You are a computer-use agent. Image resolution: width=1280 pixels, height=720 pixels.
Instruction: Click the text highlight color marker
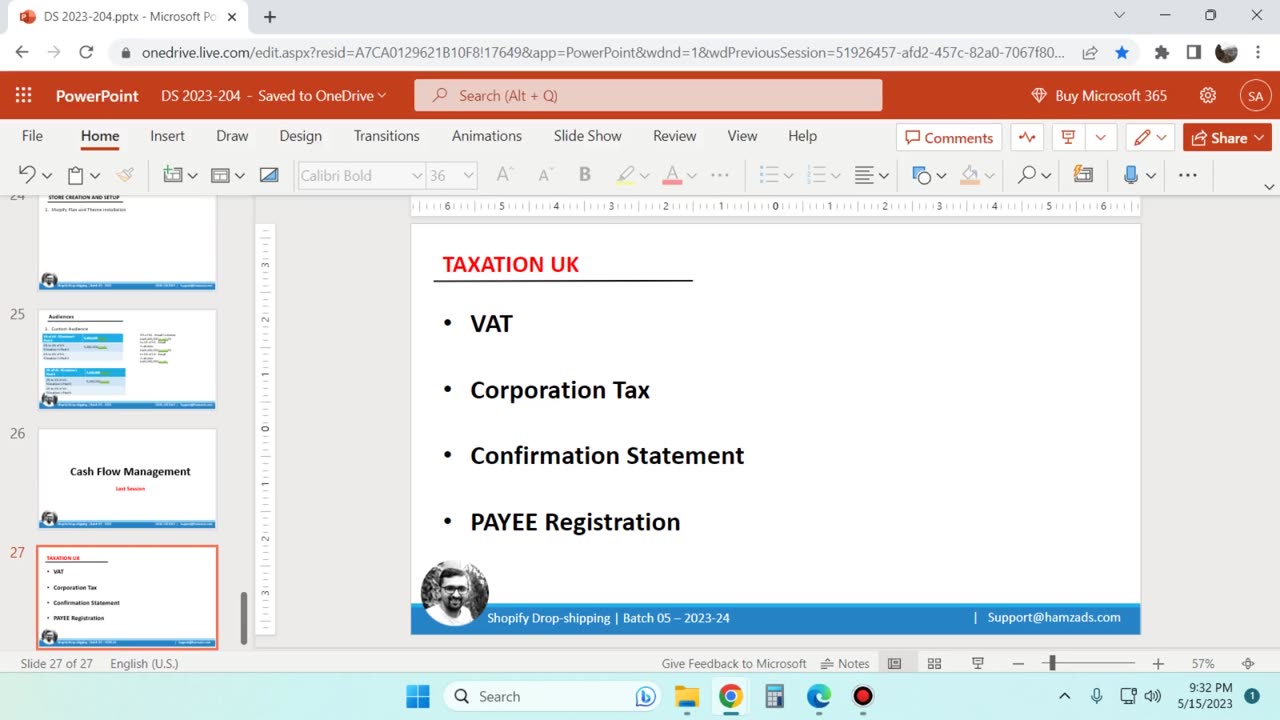click(x=626, y=175)
